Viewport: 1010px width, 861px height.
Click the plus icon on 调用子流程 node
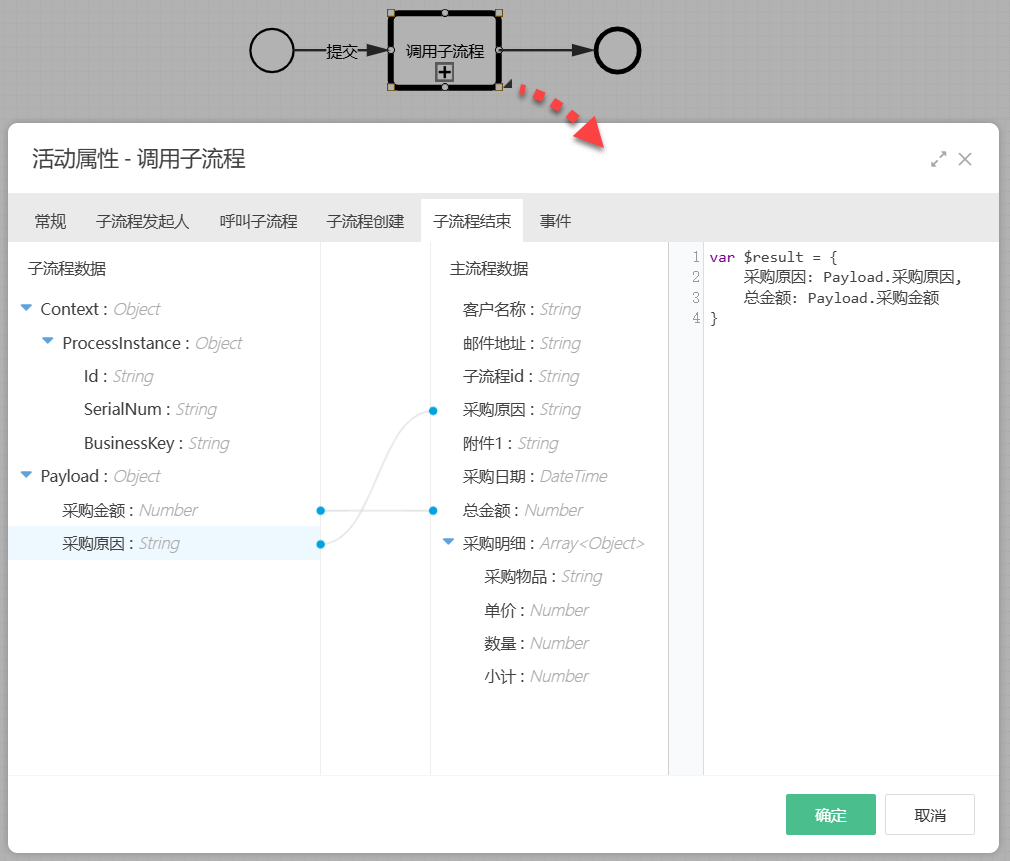pos(443,72)
